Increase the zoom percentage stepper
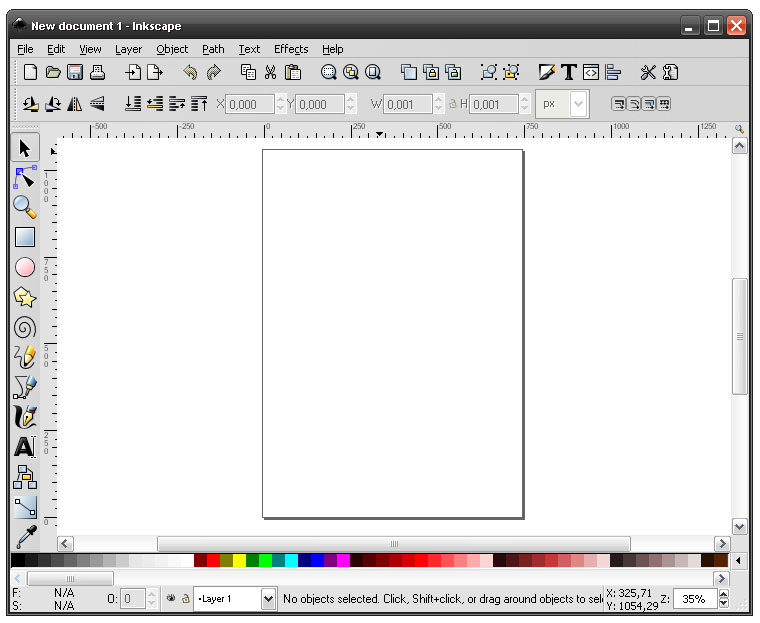Image resolution: width=760 pixels, height=623 pixels. point(724,594)
